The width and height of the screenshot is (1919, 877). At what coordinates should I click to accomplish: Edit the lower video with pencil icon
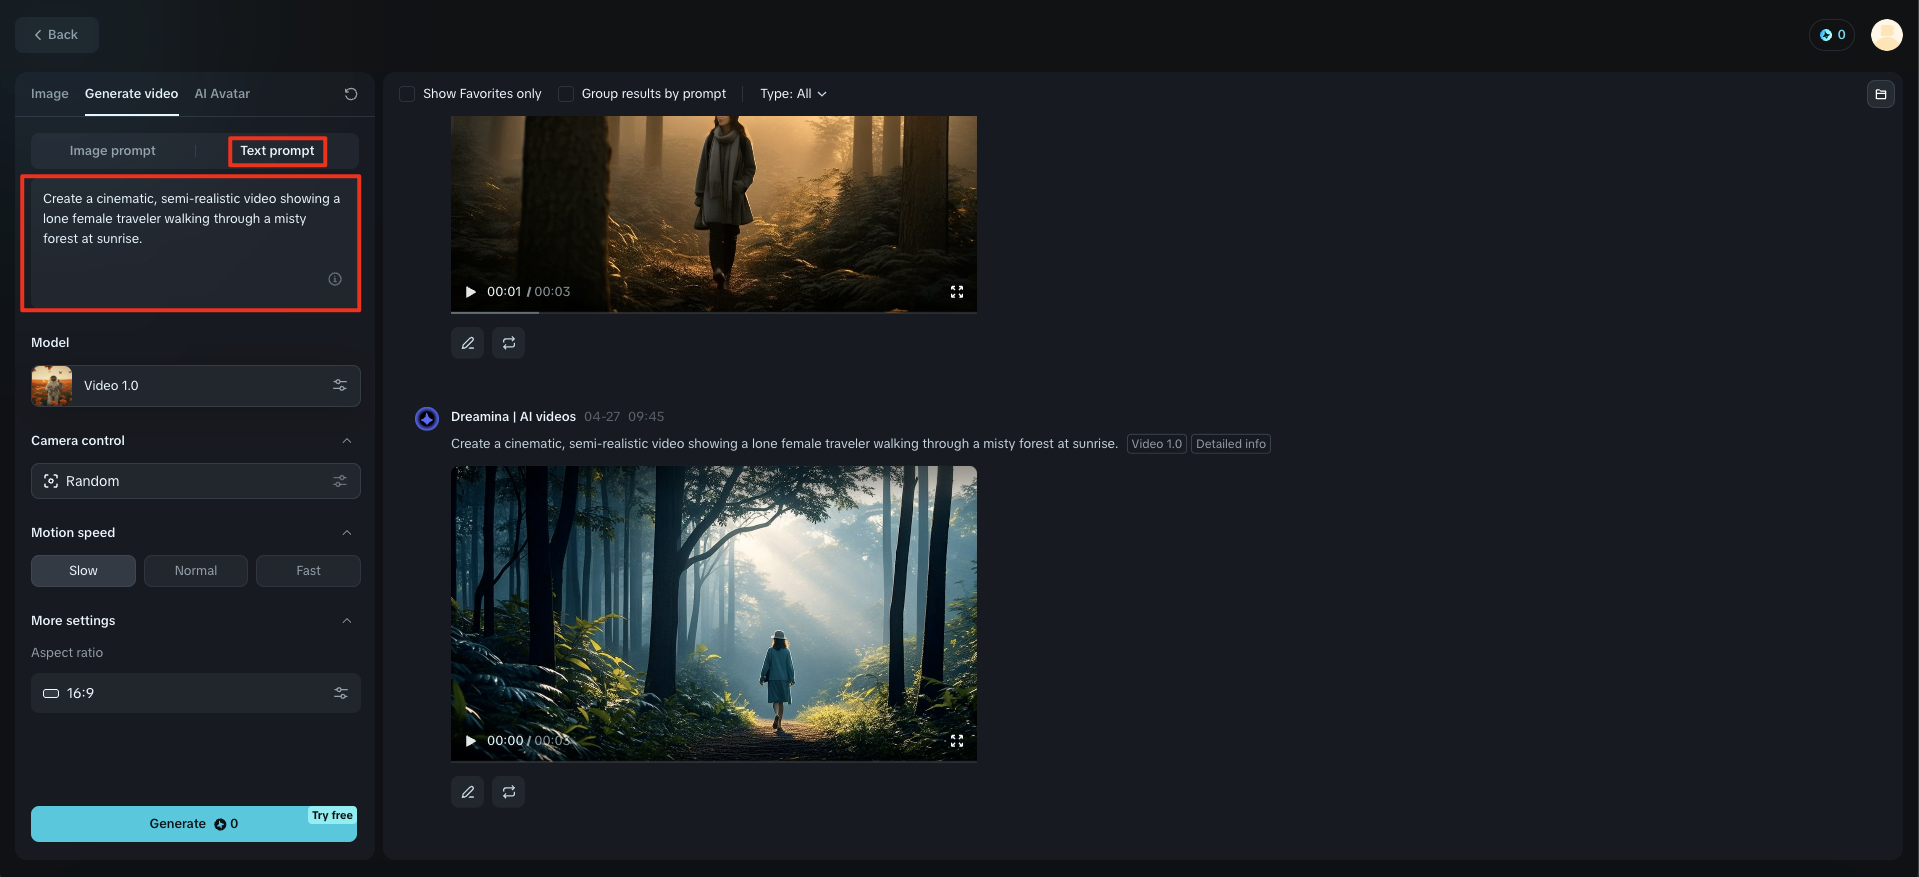[x=468, y=792]
